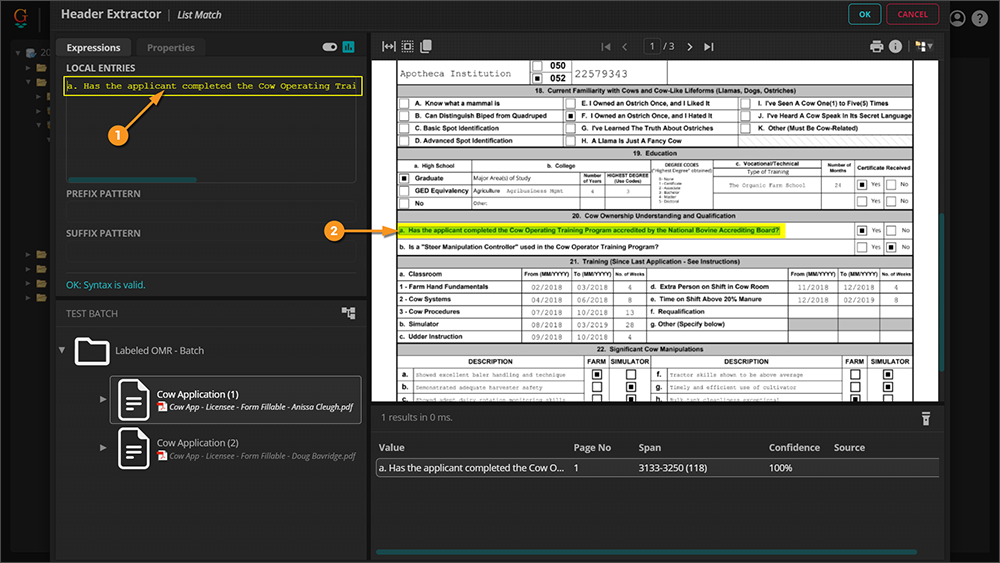
Task: Expand the Cow Application (1) node
Action: 103,399
